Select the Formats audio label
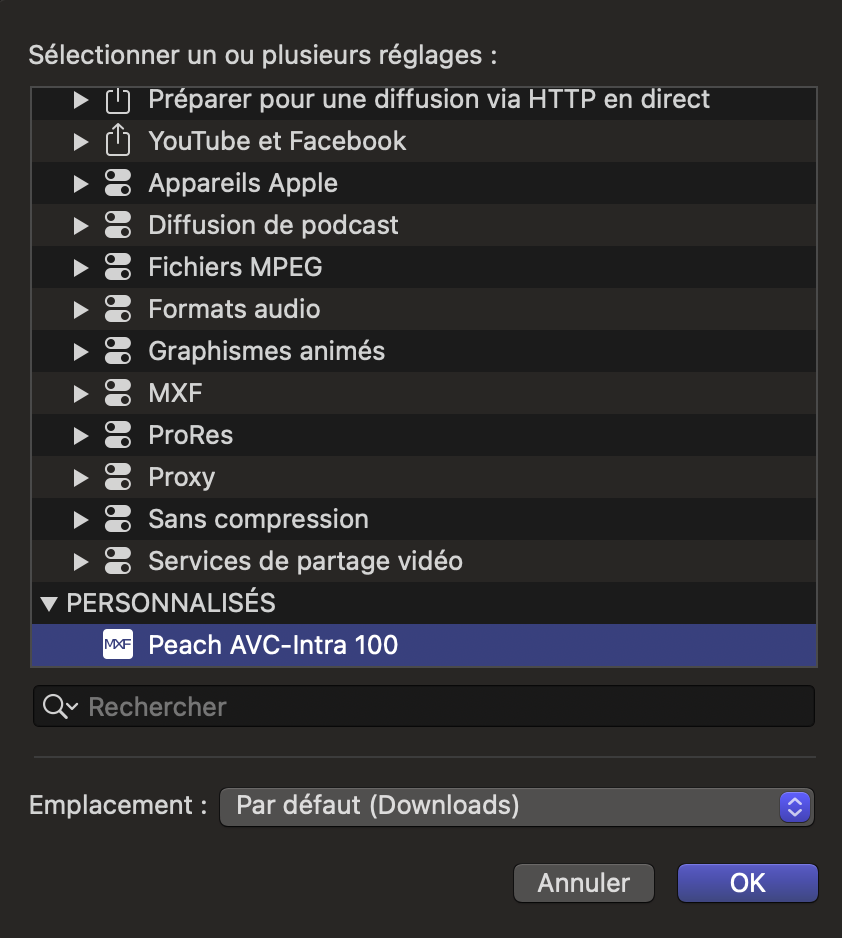This screenshot has width=842, height=938. (234, 309)
